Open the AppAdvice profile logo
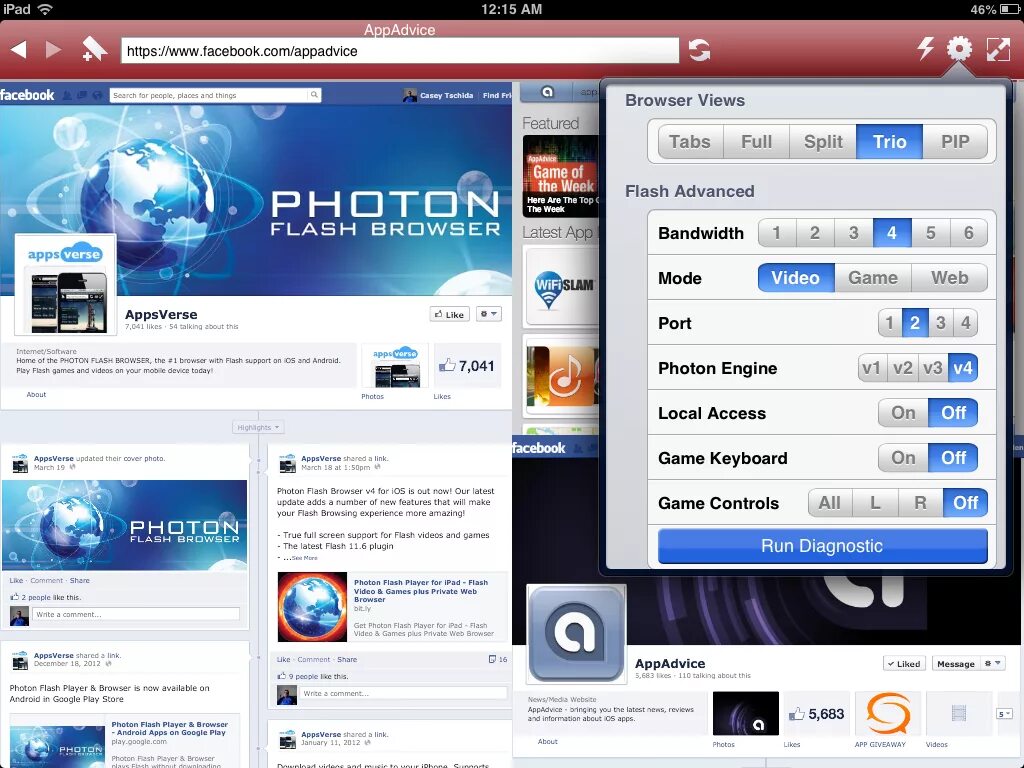 (575, 633)
